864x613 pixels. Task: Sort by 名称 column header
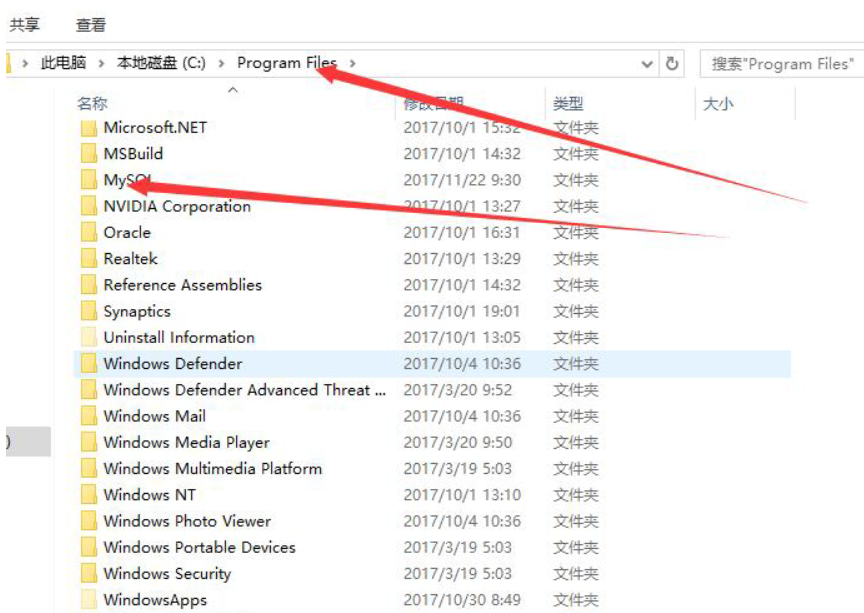click(92, 103)
